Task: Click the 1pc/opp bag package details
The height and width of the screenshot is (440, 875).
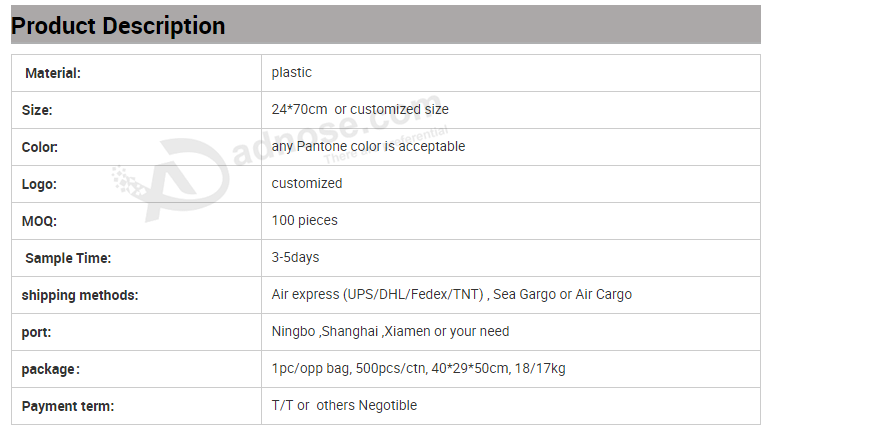Action: (x=419, y=369)
